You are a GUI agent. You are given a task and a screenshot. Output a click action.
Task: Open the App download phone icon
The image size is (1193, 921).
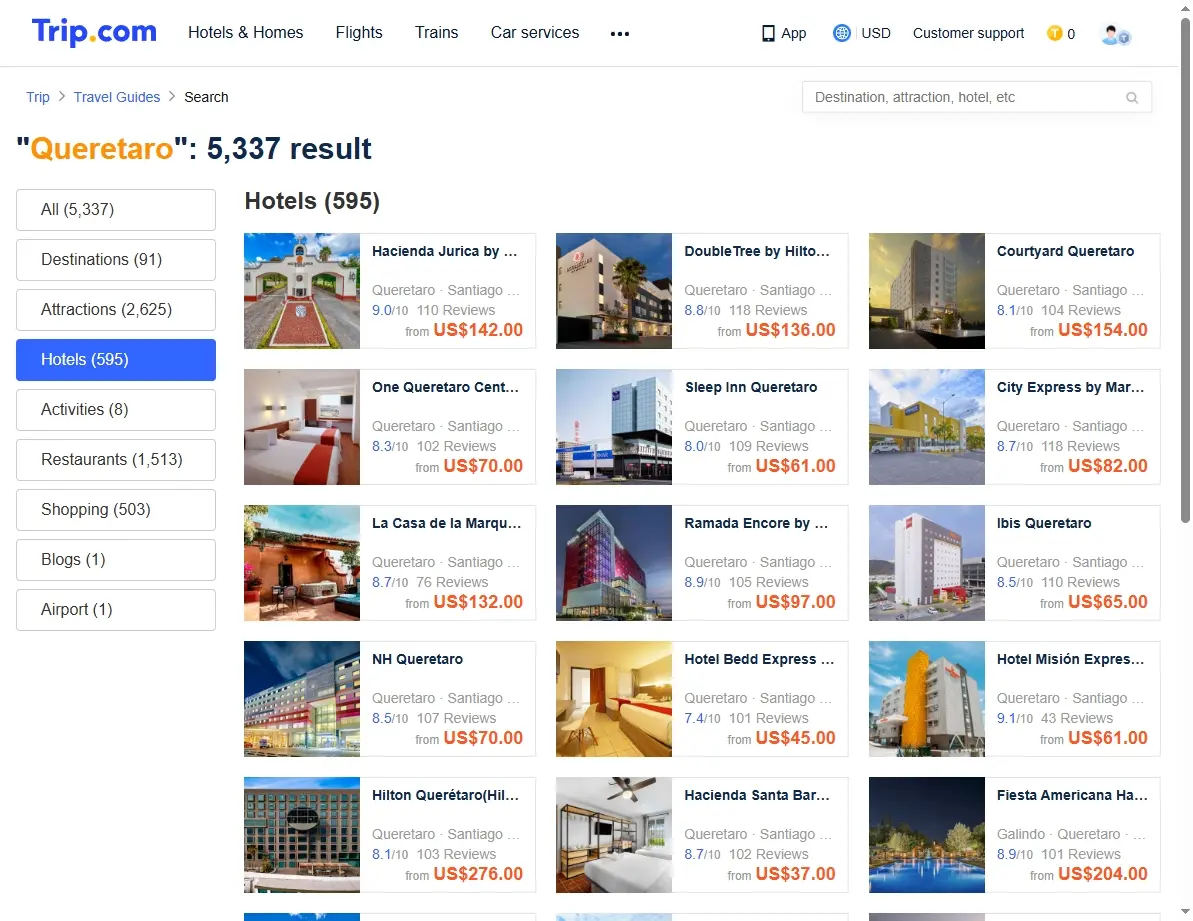point(768,33)
